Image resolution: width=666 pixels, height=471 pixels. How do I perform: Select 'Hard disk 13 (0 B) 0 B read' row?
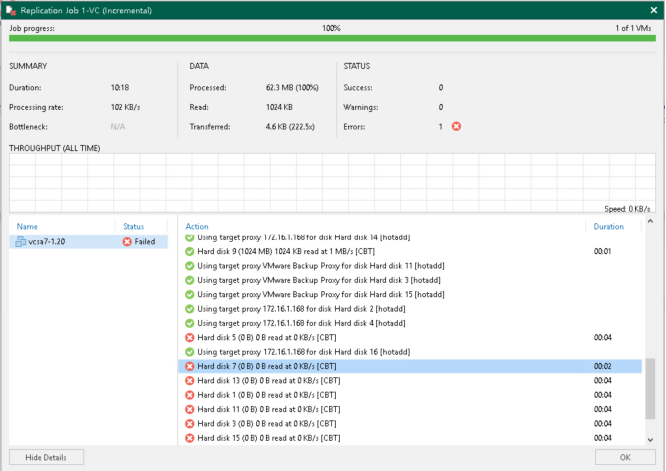409,381
